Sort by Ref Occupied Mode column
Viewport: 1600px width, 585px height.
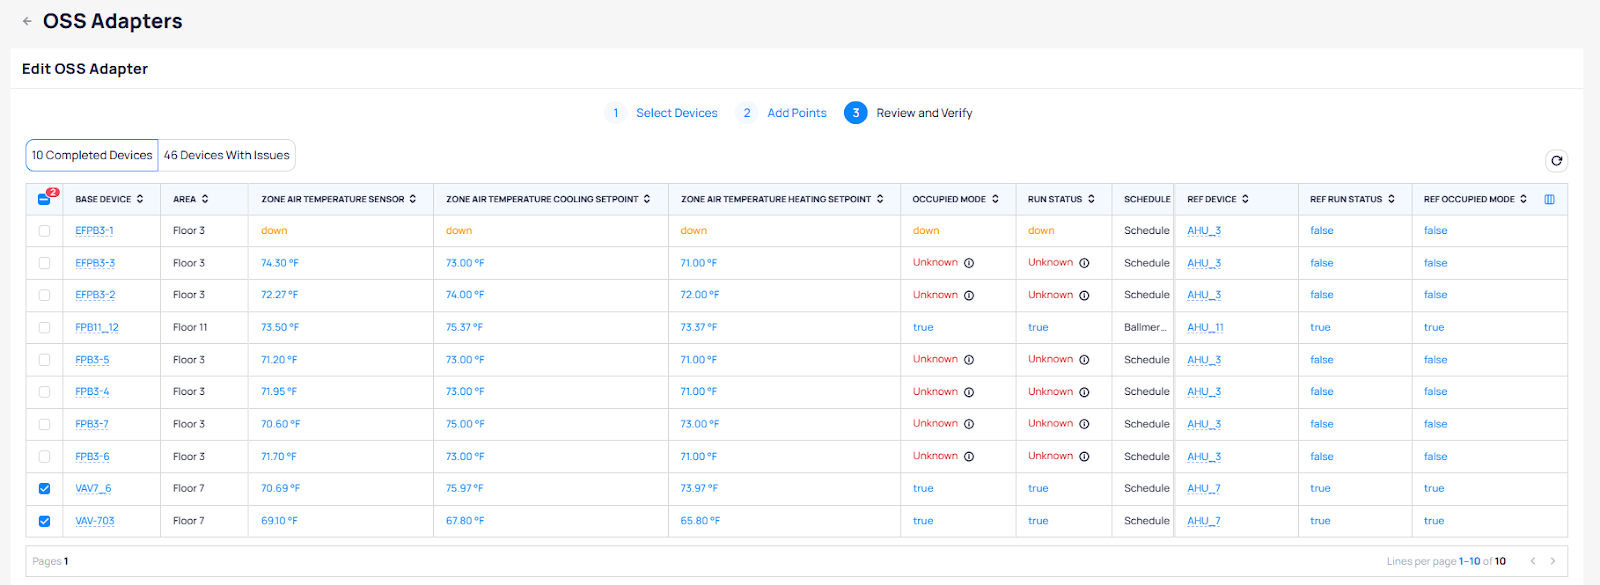point(1523,199)
